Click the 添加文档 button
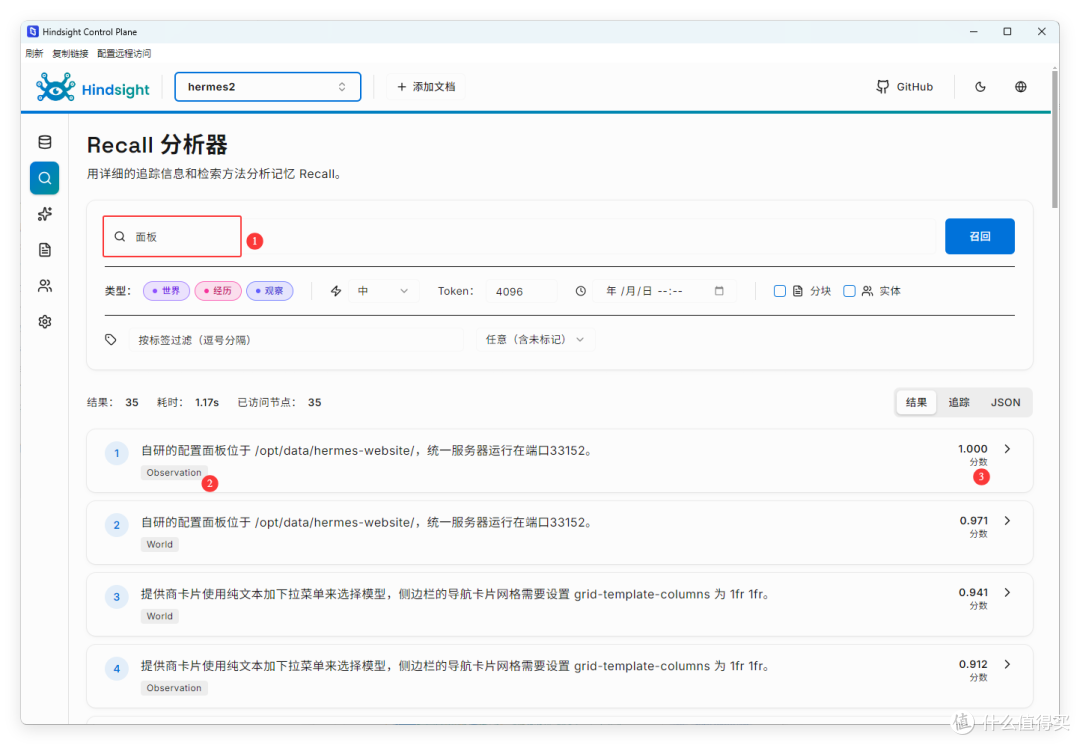The image size is (1080, 745). coord(426,87)
